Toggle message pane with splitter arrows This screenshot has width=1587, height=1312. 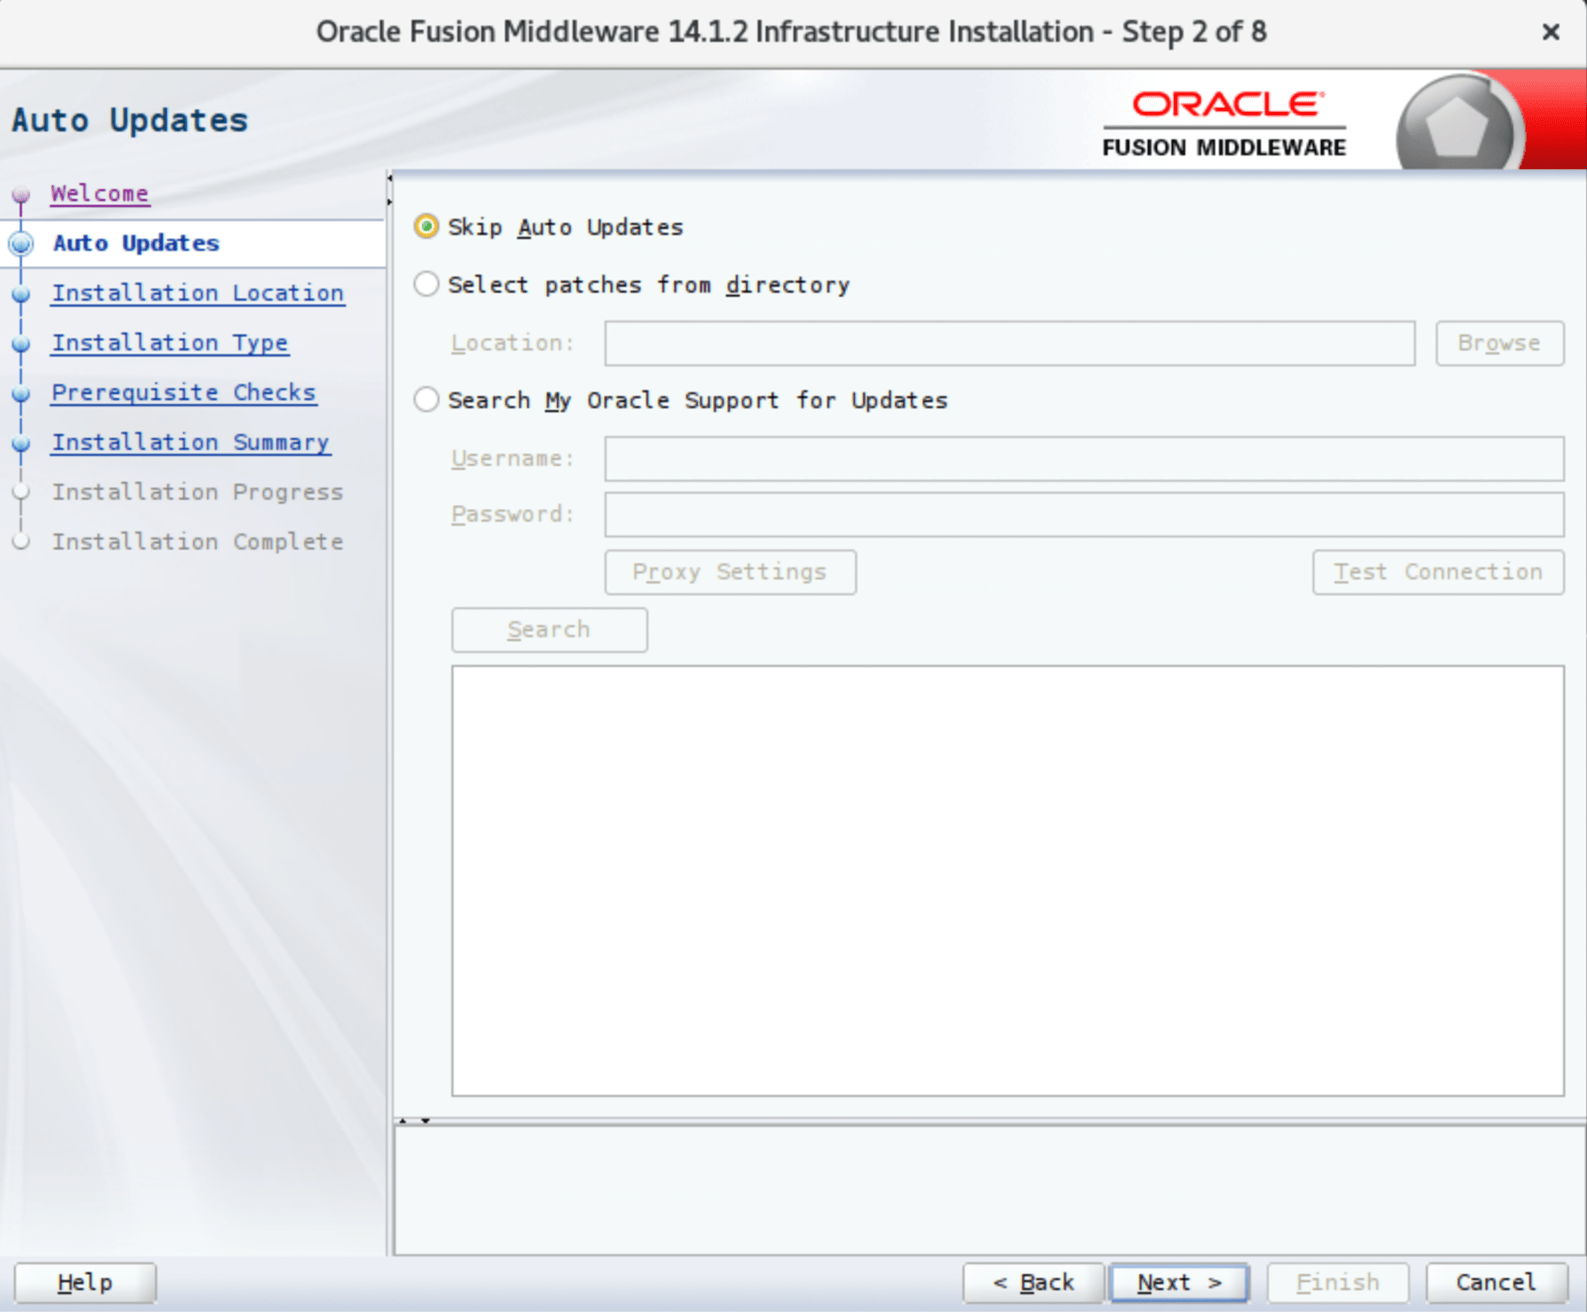tap(414, 1121)
